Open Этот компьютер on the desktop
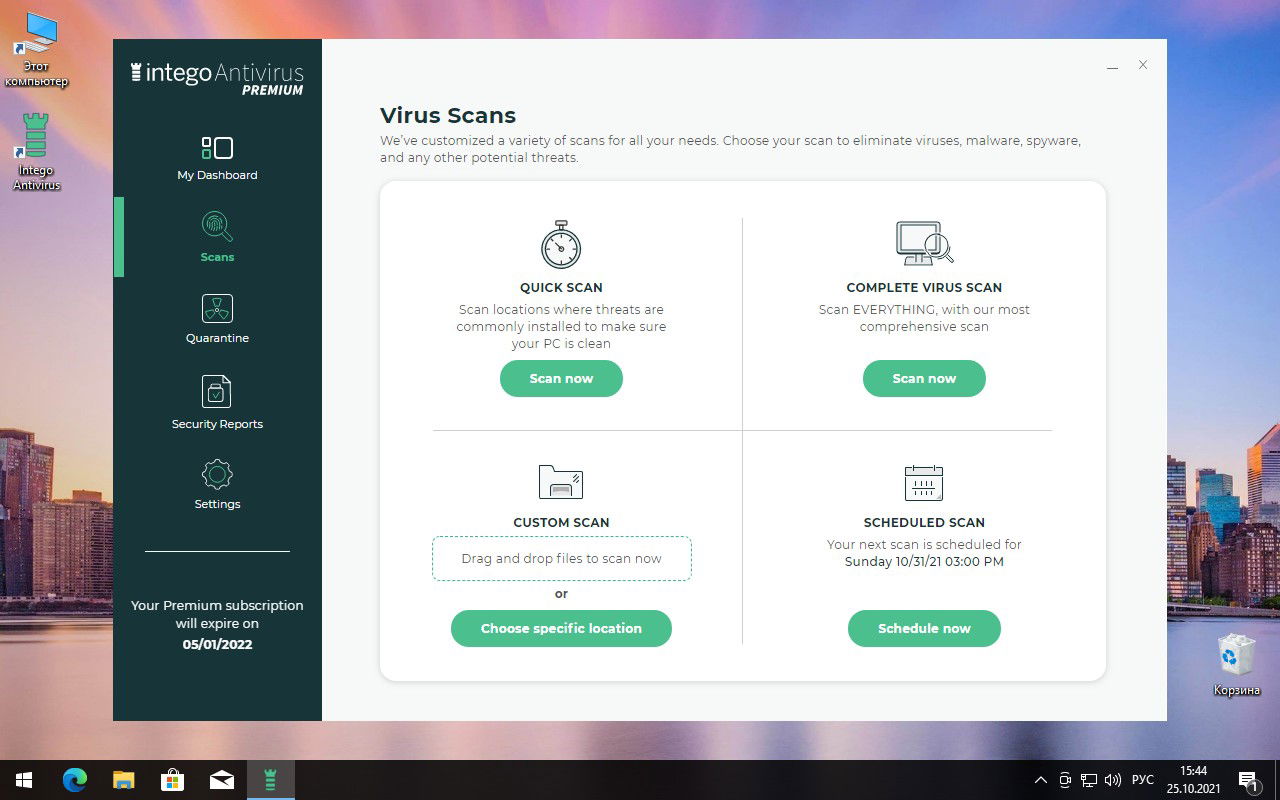Image resolution: width=1280 pixels, height=800 pixels. (36, 45)
